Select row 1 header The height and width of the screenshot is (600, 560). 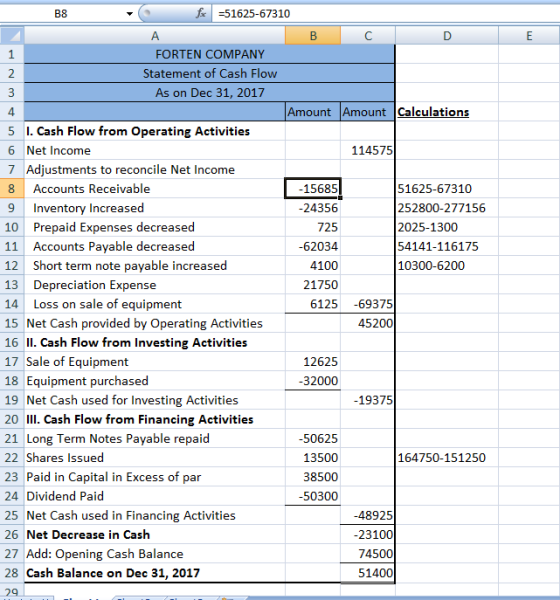(x=12, y=54)
